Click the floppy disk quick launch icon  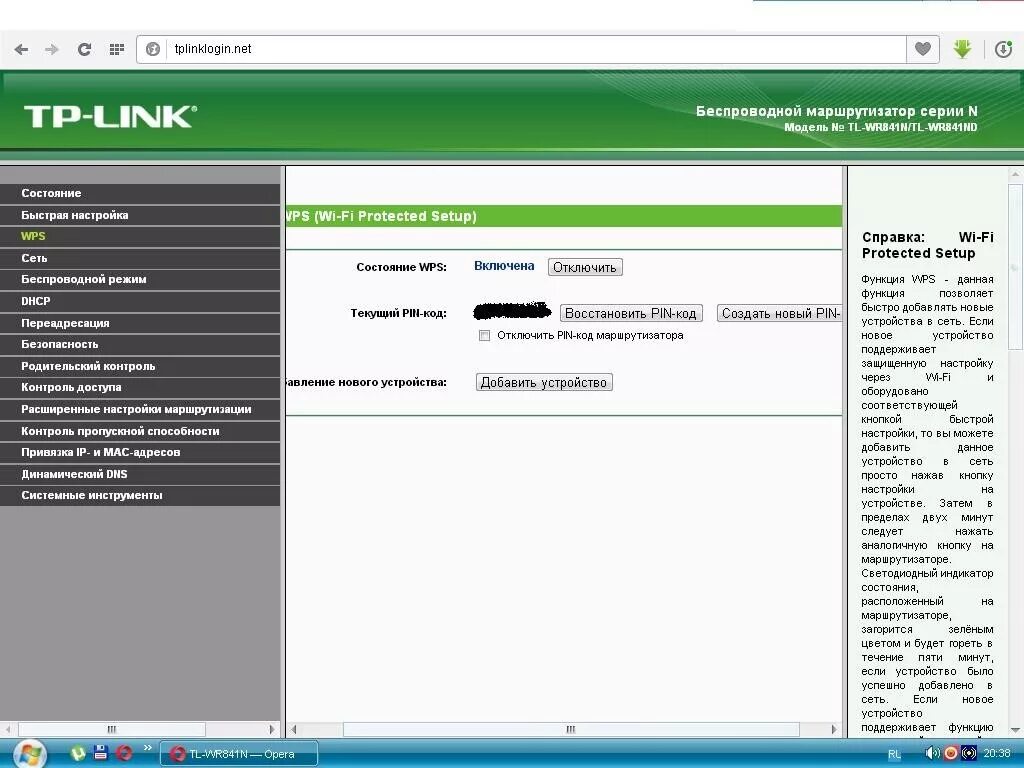click(101, 752)
